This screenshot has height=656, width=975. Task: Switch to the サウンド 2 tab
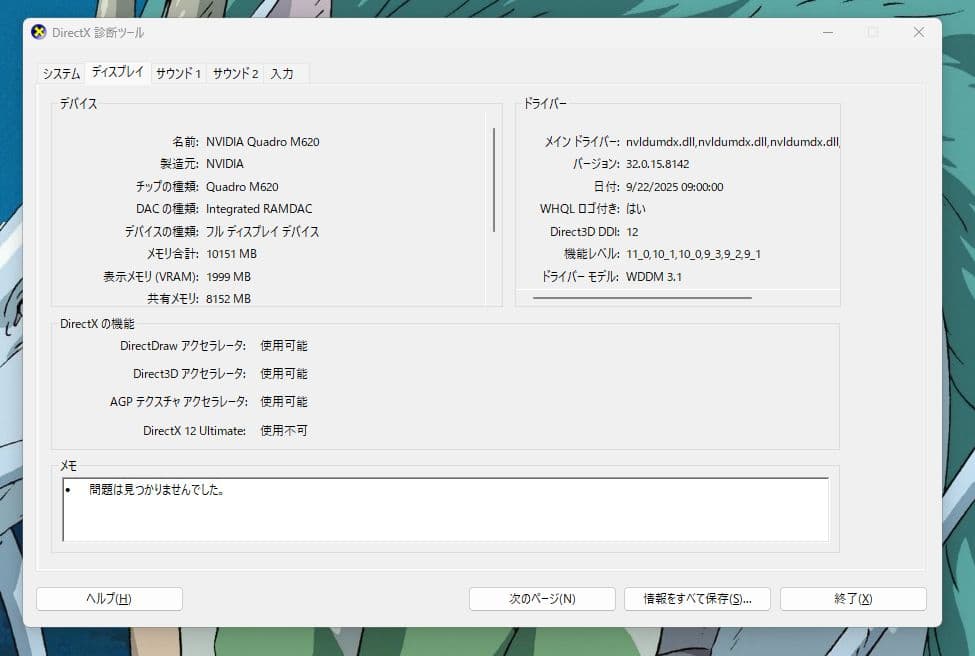coord(235,72)
